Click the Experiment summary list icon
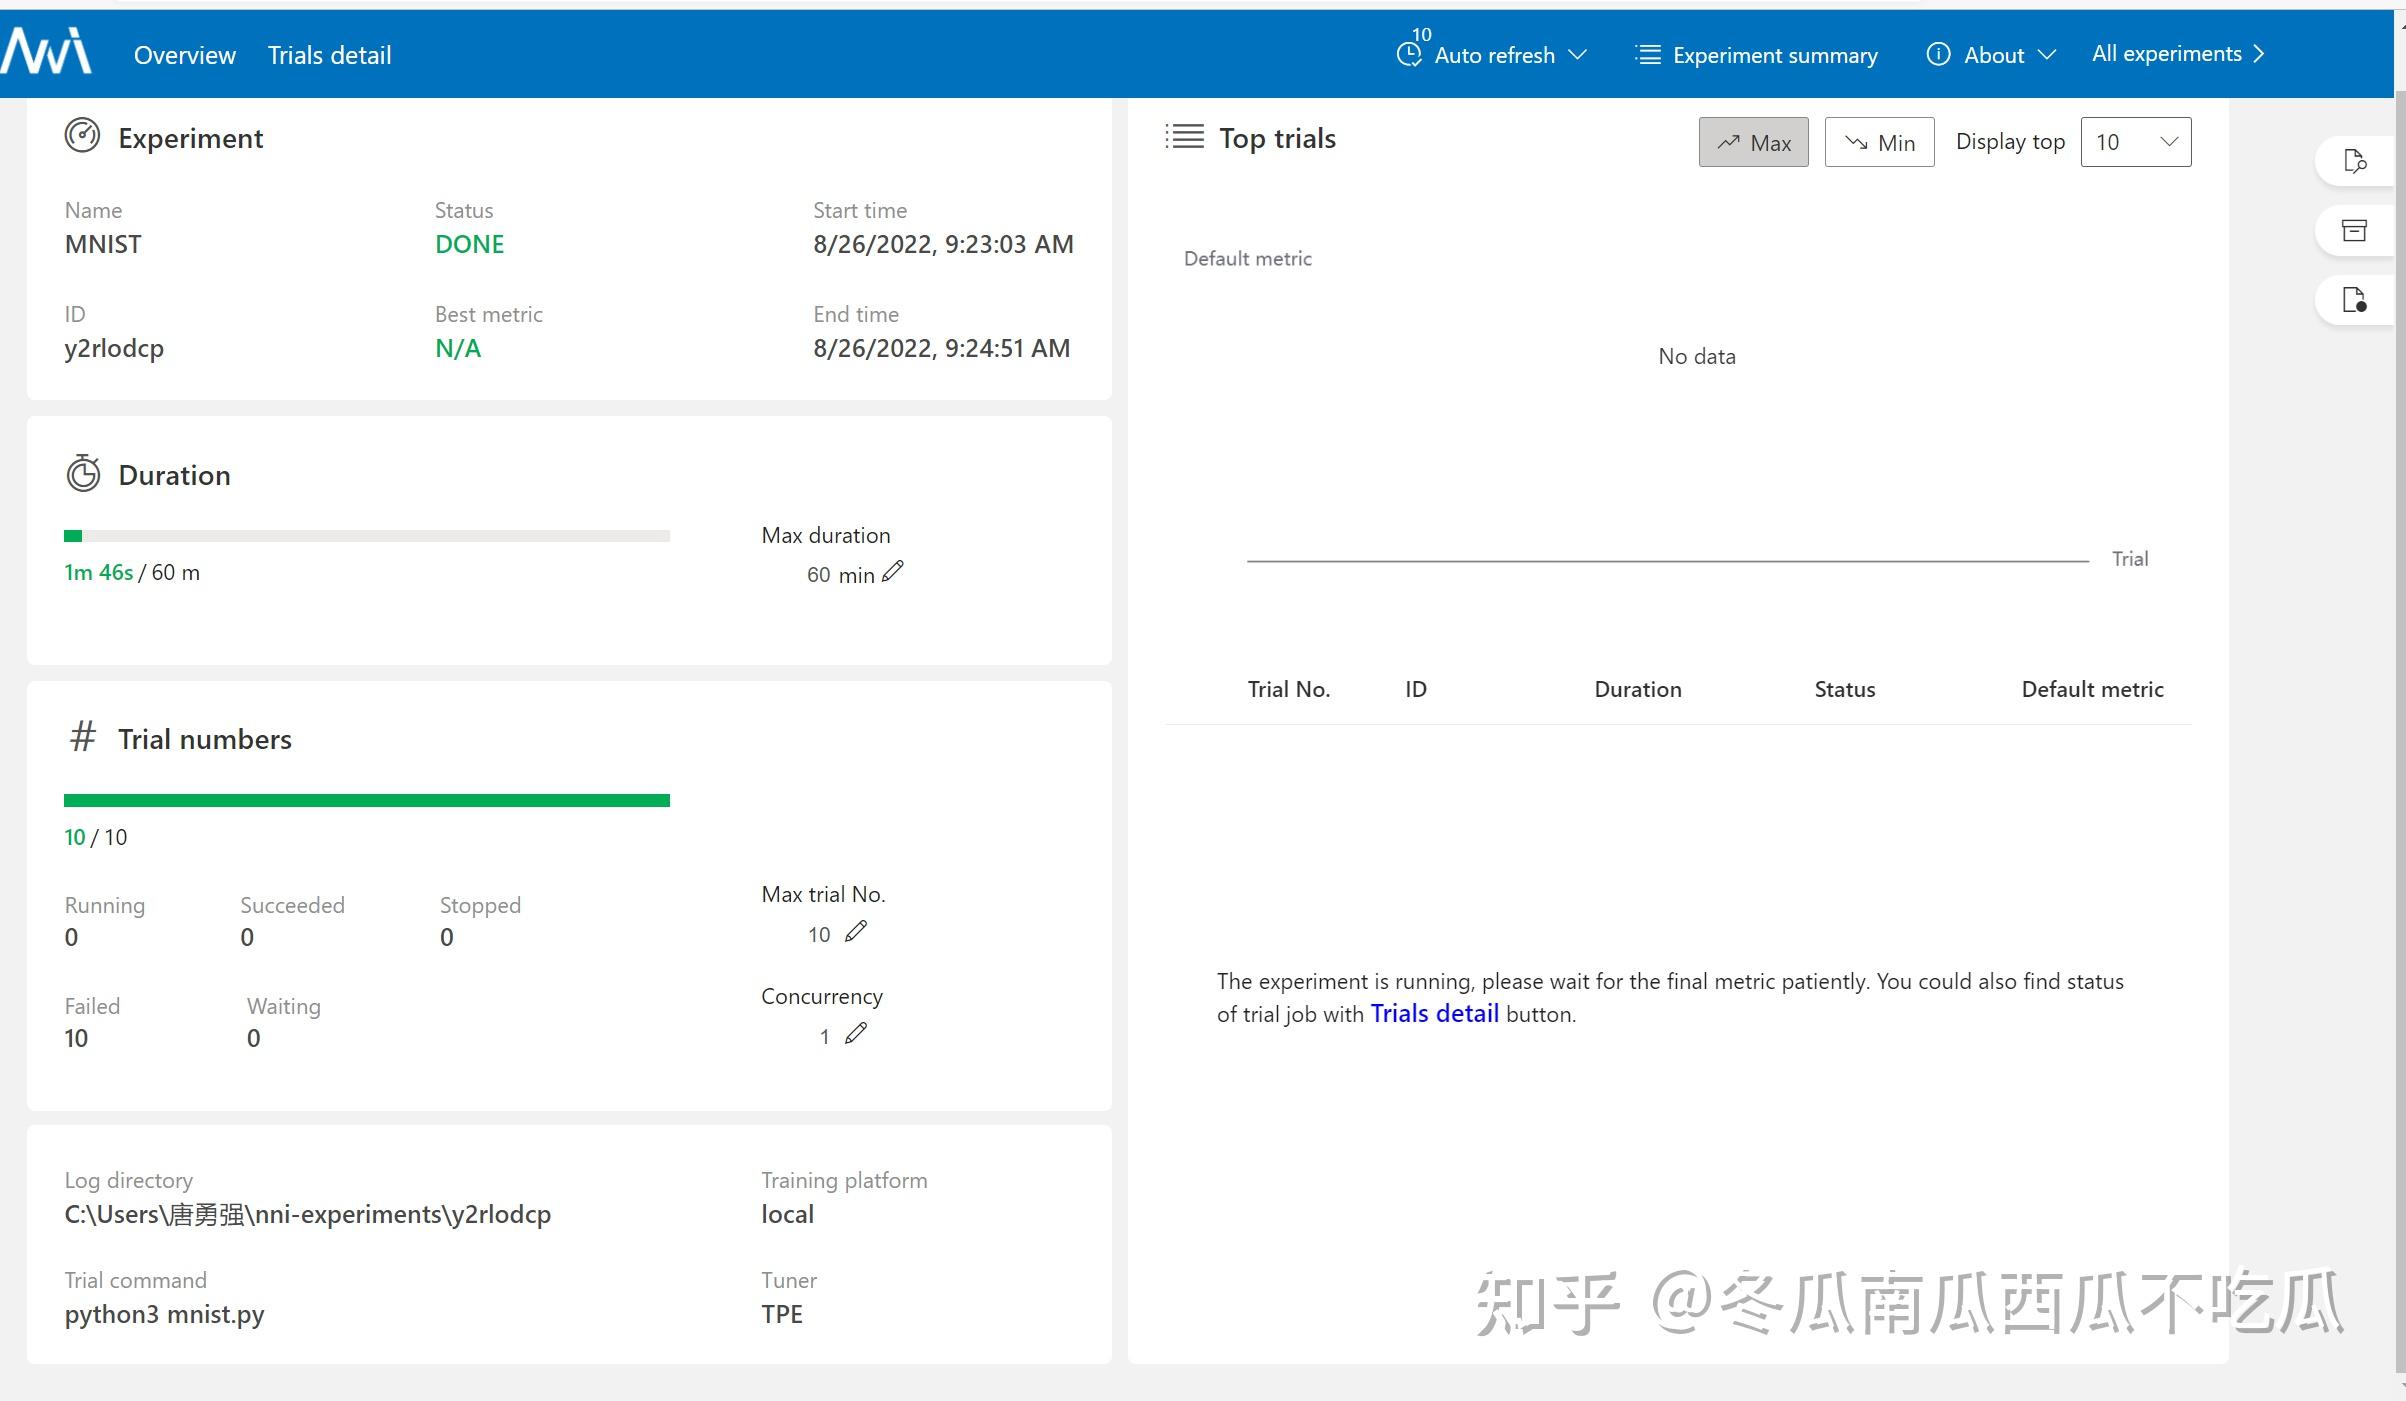The image size is (2406, 1401). click(x=1648, y=54)
